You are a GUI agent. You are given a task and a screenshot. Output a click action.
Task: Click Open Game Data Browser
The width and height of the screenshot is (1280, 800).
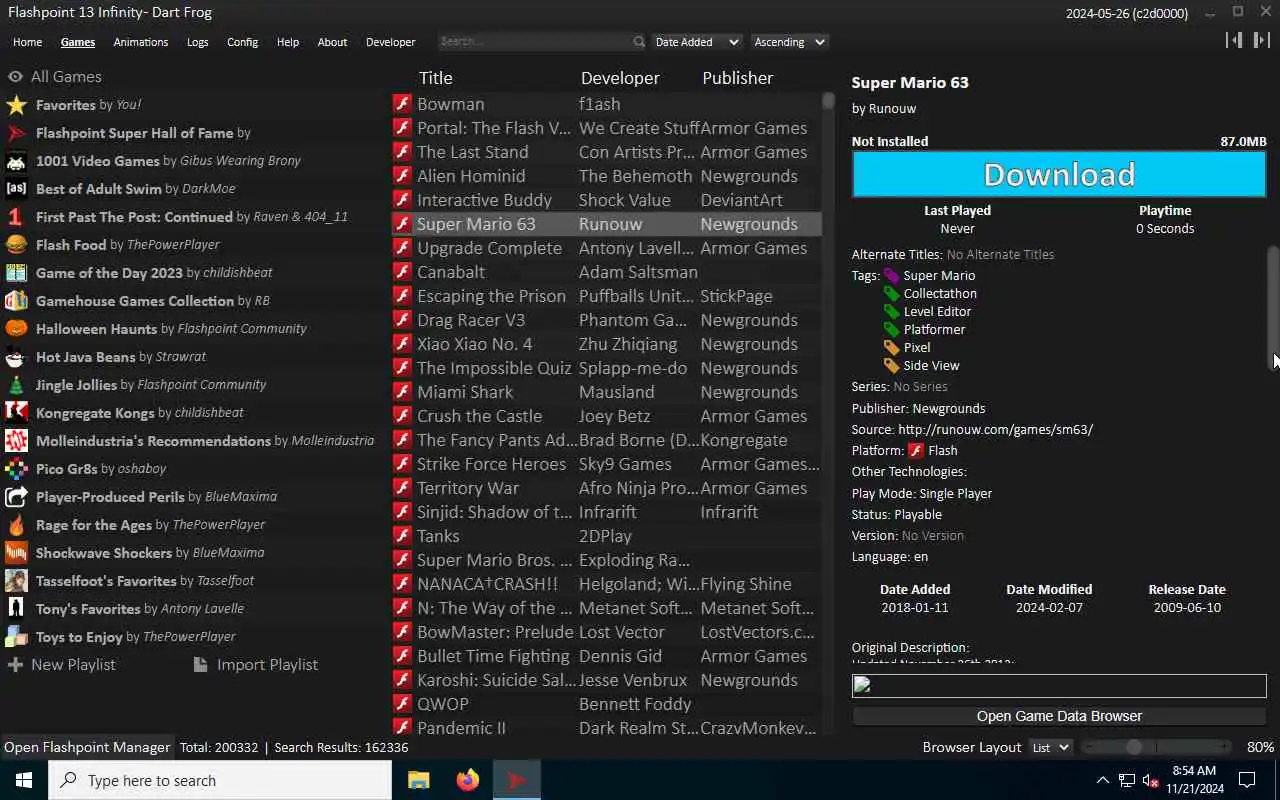[1059, 716]
